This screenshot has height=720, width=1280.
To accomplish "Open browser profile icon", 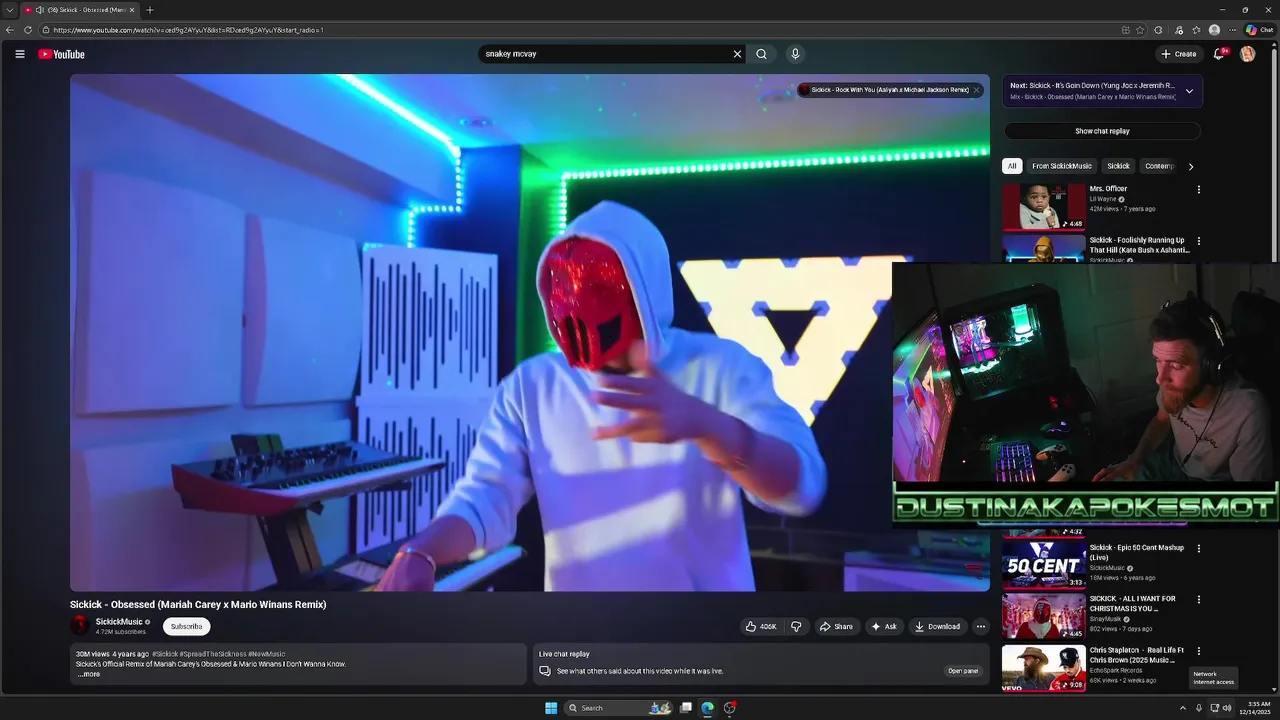I will click(x=1214, y=30).
